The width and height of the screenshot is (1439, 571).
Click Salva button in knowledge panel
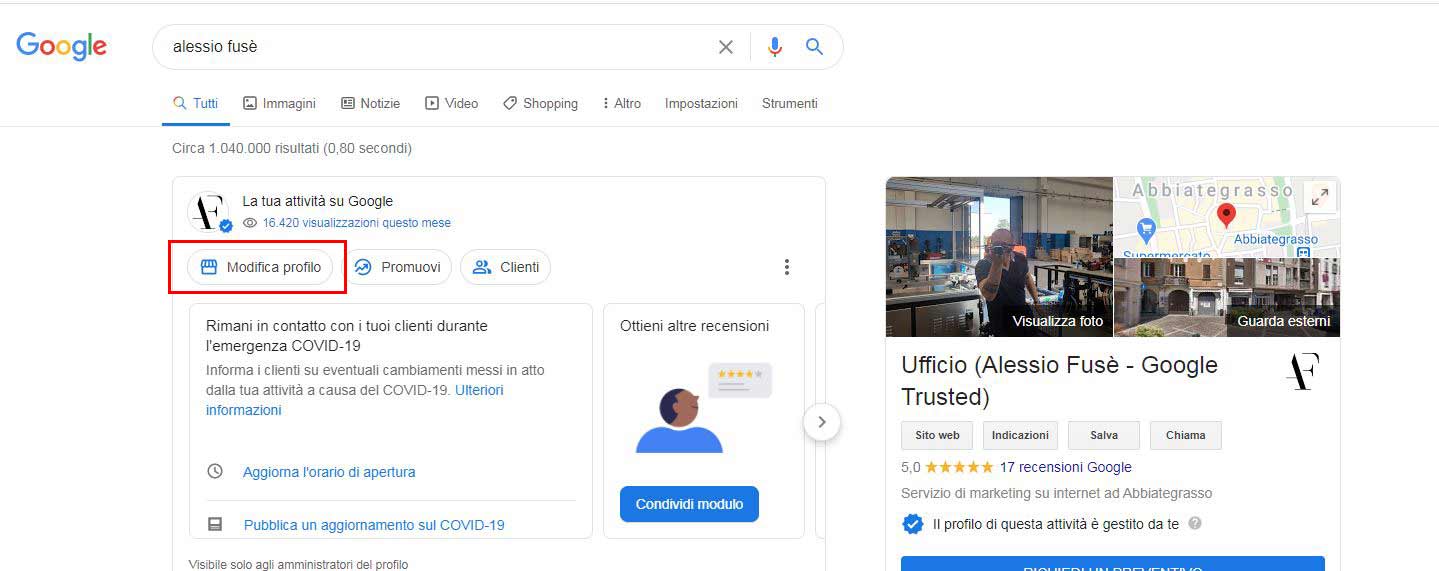click(1104, 435)
